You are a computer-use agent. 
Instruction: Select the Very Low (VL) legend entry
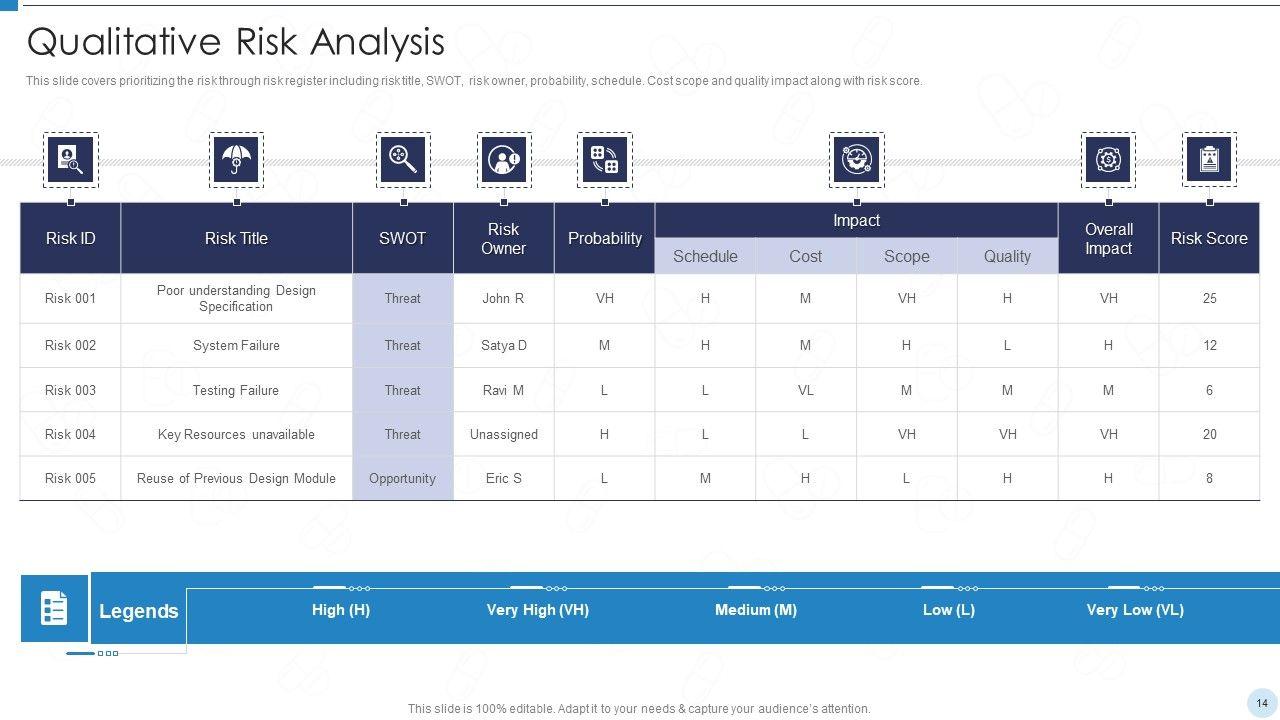click(x=1135, y=609)
